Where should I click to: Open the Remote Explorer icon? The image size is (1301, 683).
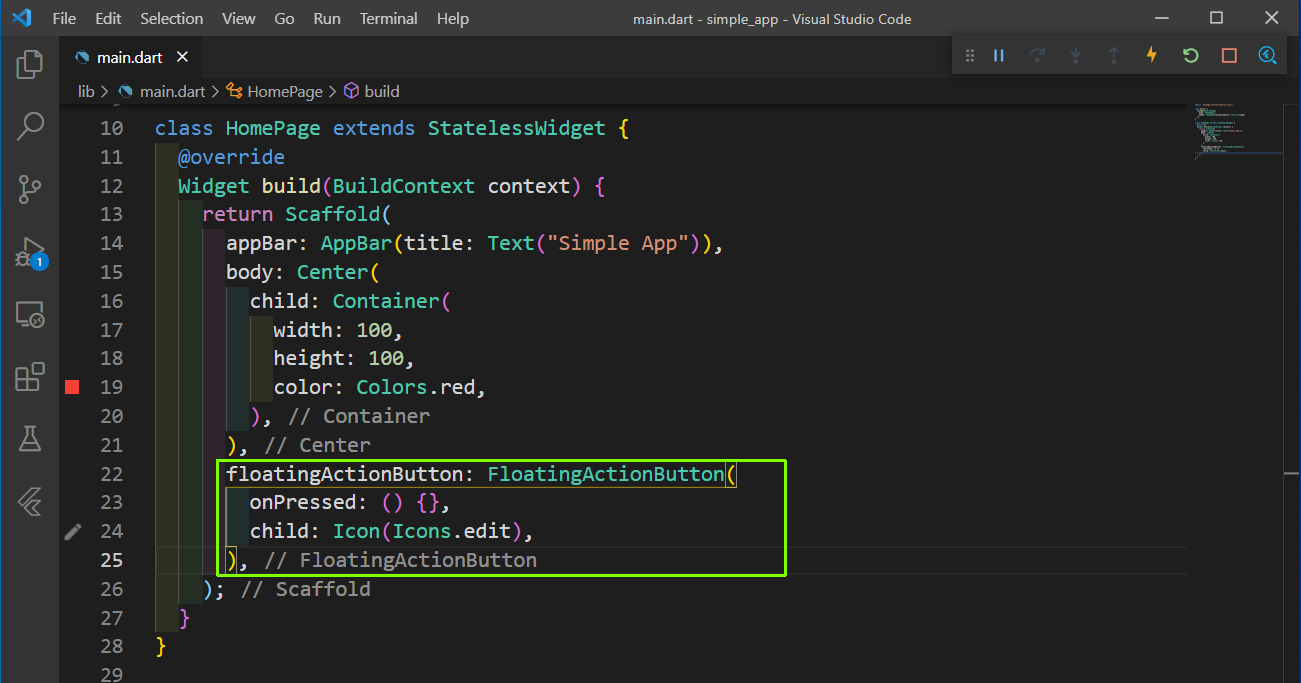(30, 315)
